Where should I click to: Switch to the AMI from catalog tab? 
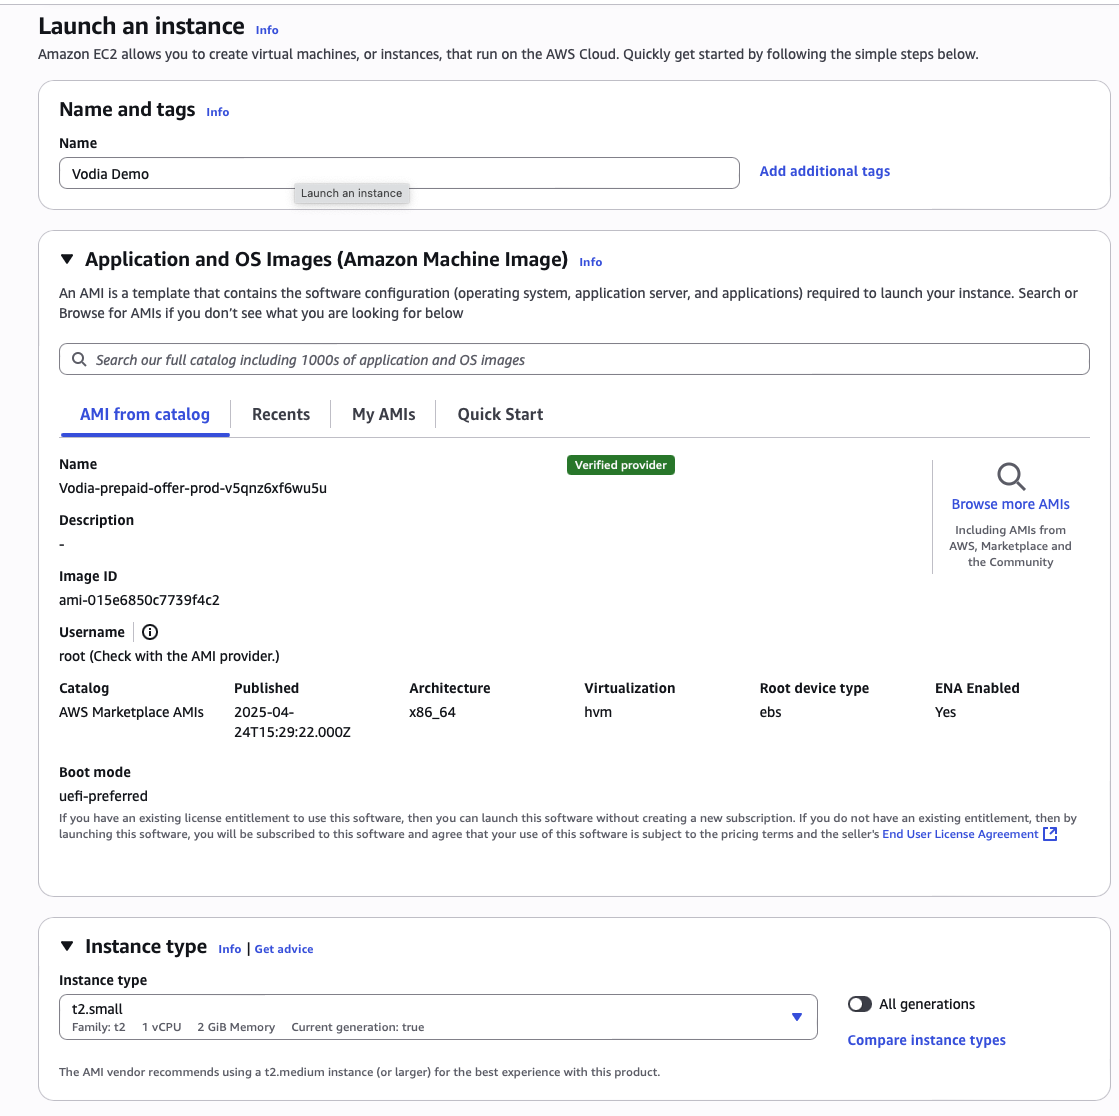[x=145, y=415]
